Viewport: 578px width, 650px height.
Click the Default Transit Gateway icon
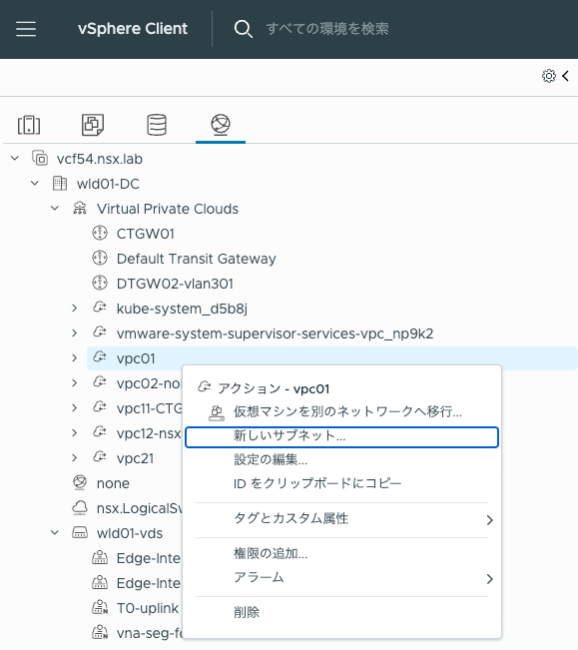(100, 258)
